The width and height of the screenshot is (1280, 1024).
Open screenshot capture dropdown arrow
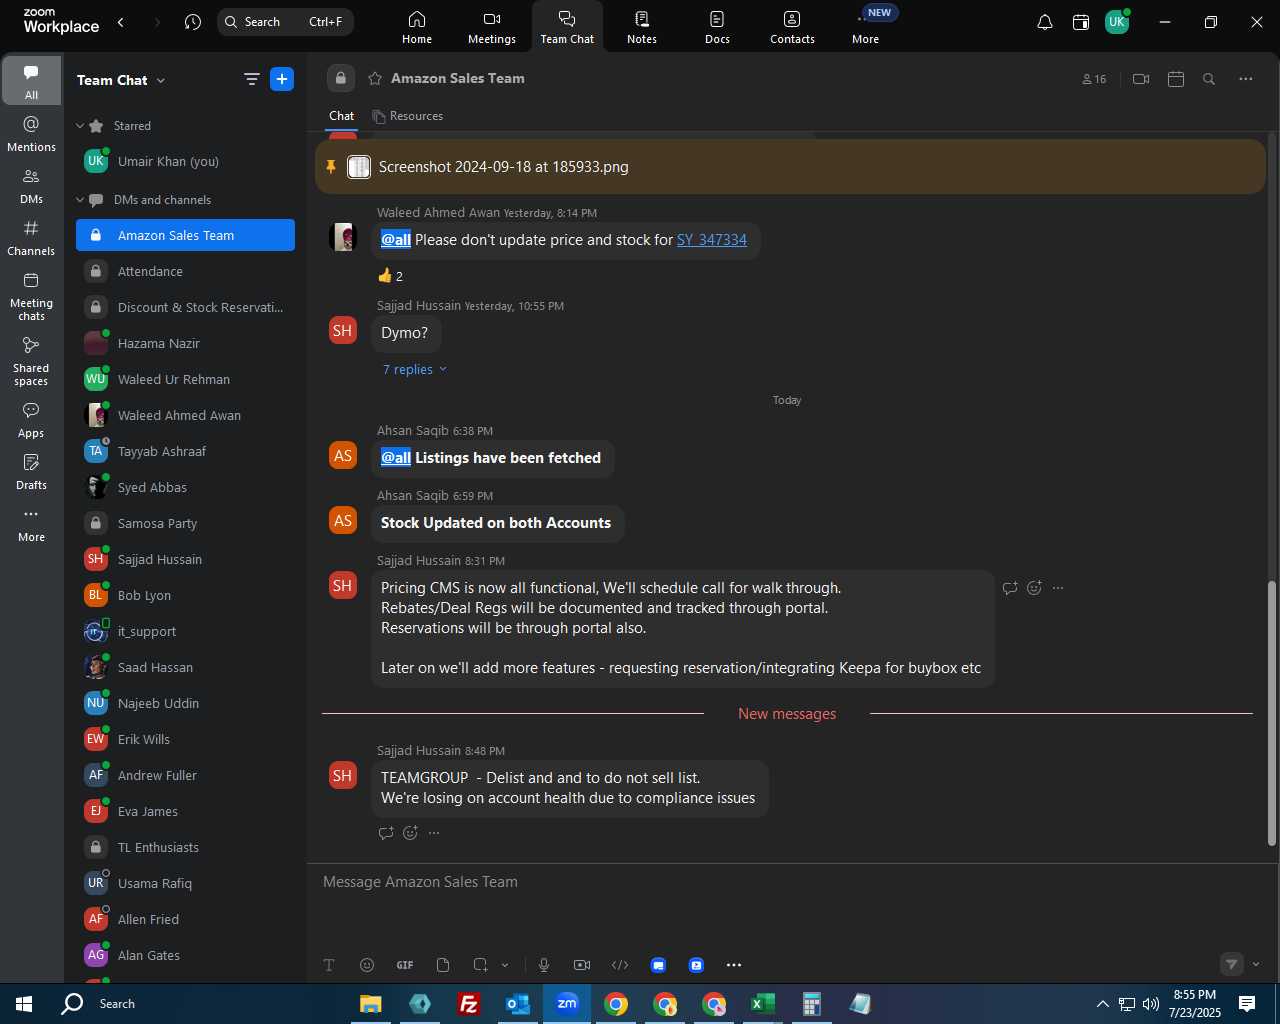pos(505,965)
